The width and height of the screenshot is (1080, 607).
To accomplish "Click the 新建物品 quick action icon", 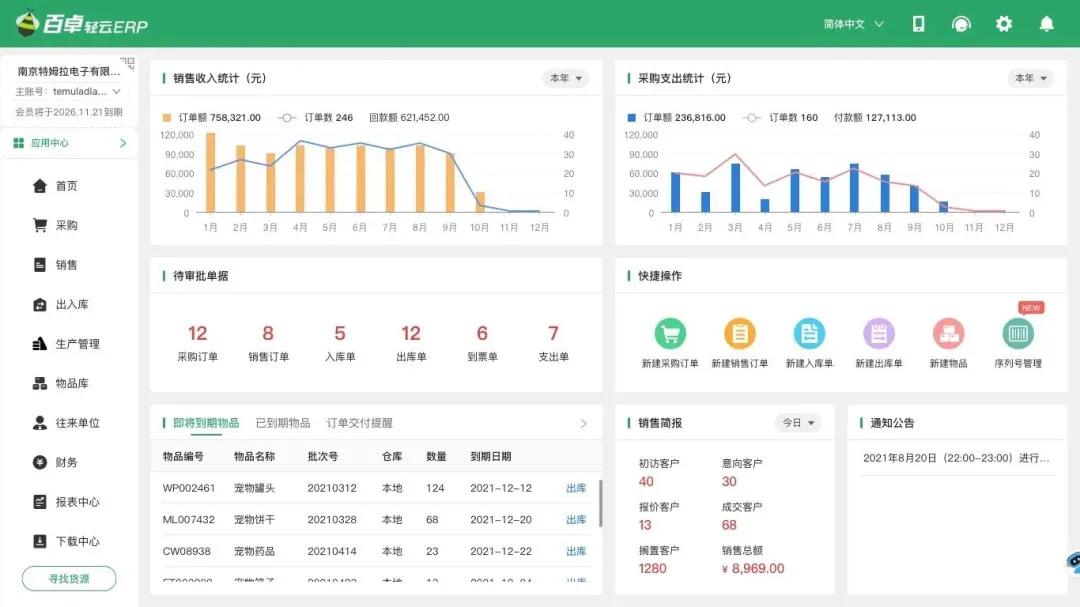I will 947,333.
